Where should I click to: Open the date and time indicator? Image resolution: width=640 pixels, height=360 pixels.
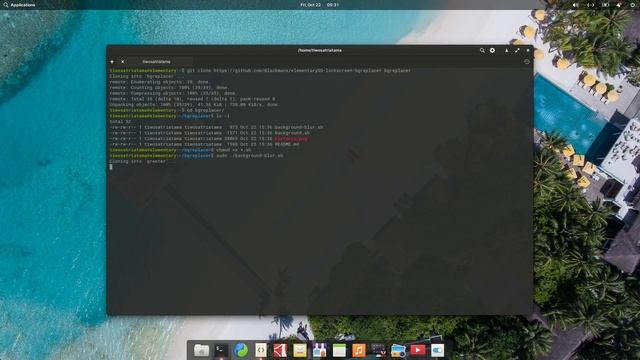tap(320, 5)
